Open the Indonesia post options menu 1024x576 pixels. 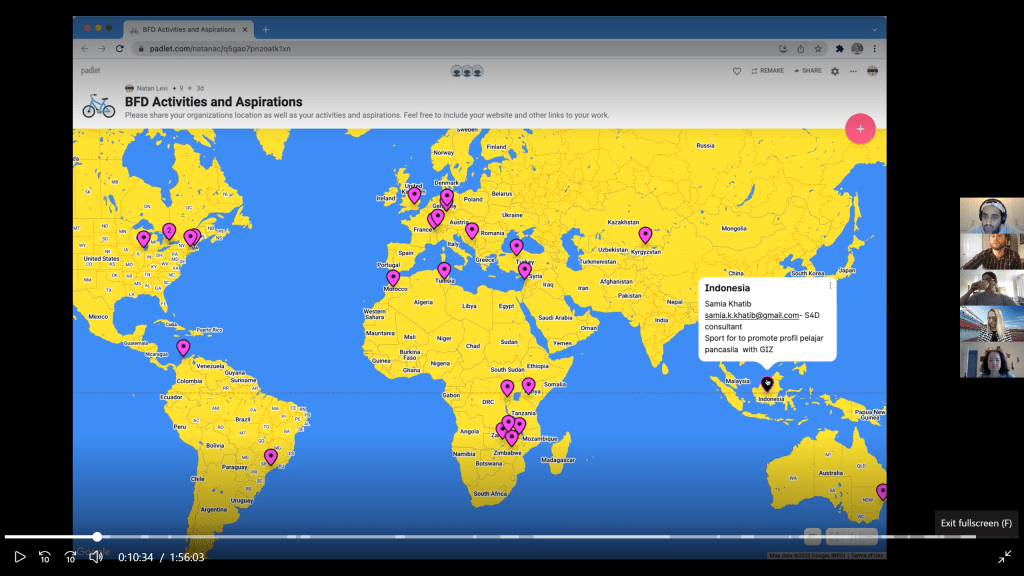click(x=830, y=286)
